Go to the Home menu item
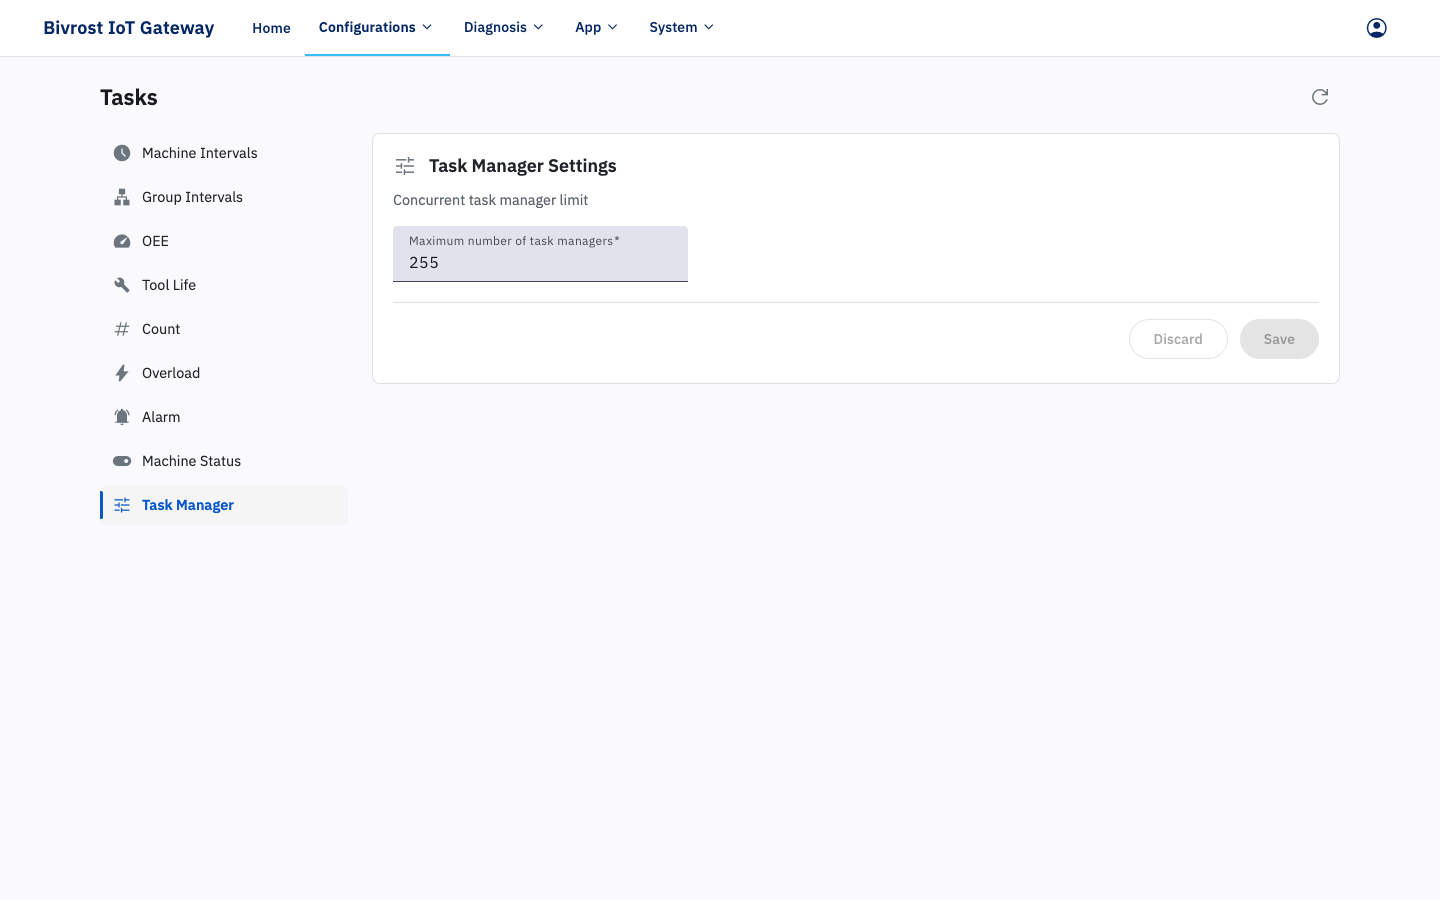 point(271,28)
